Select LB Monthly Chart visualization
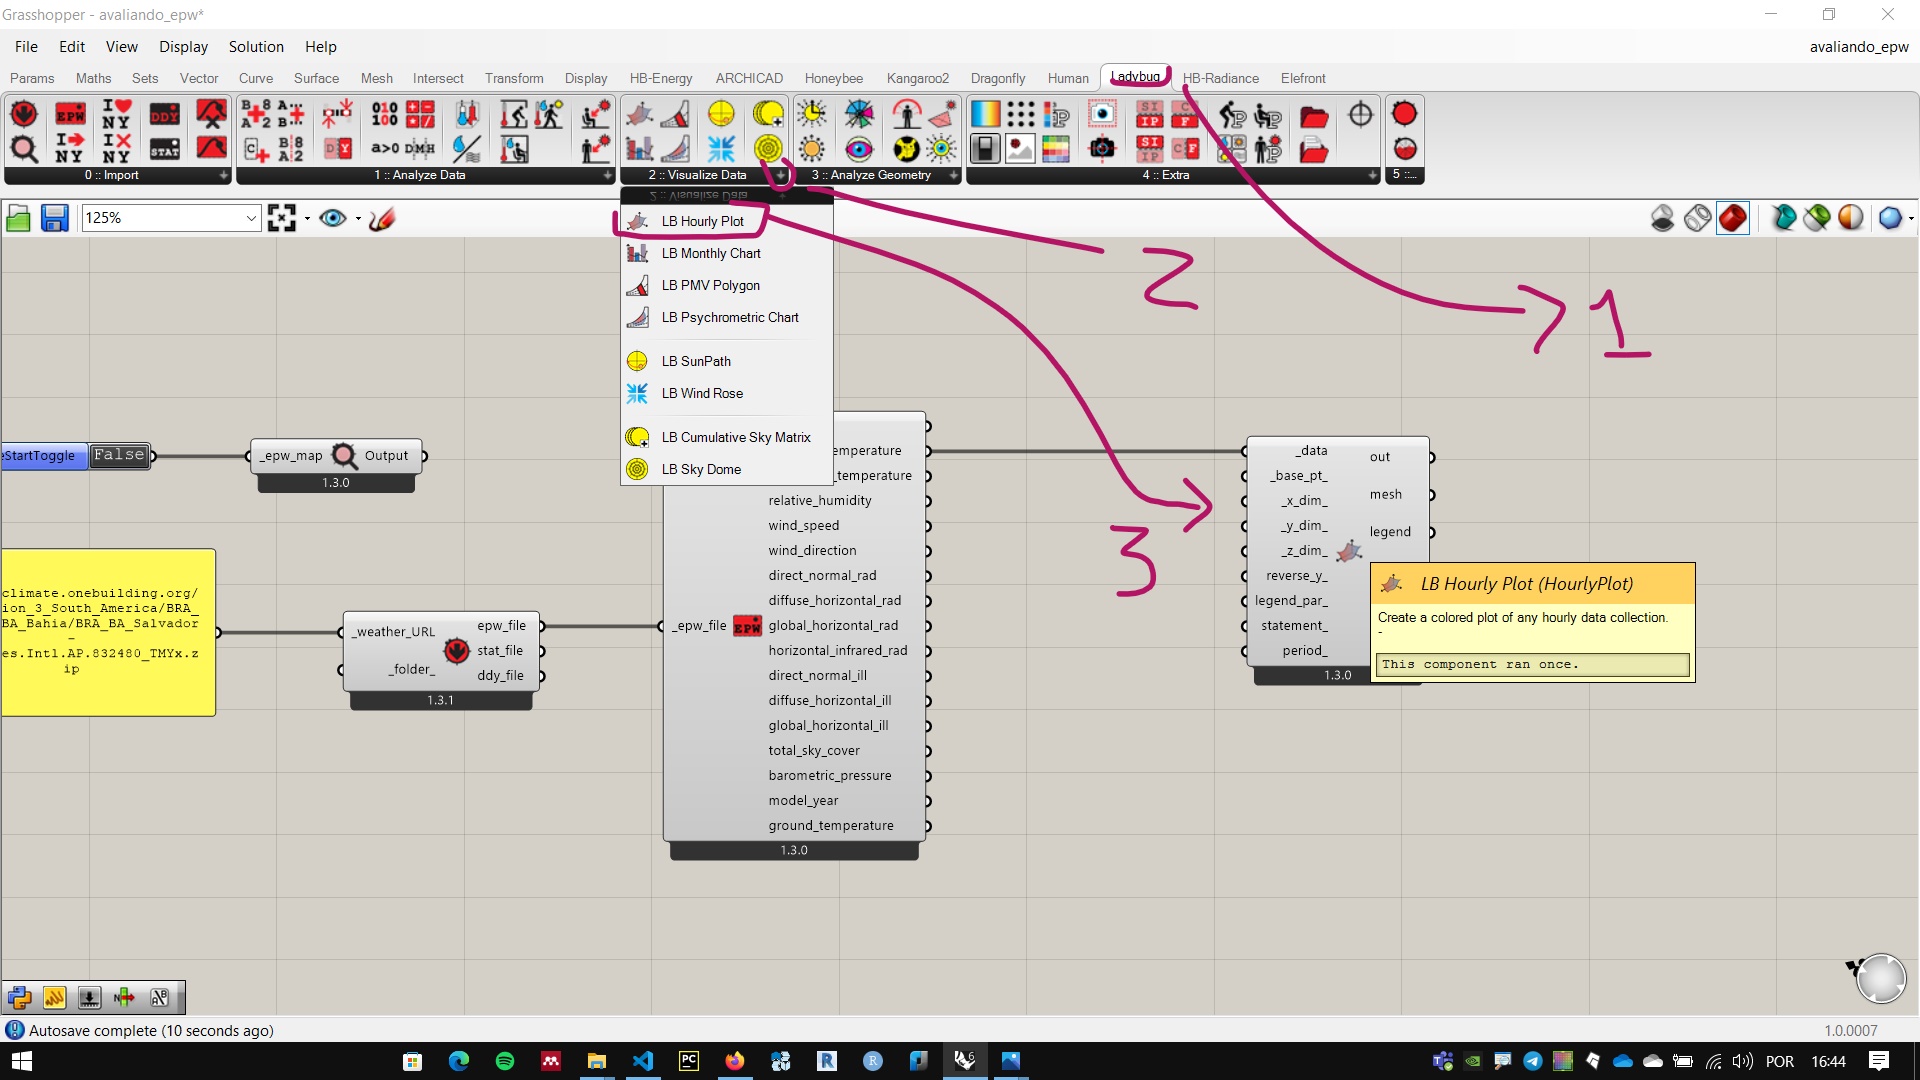 point(712,253)
